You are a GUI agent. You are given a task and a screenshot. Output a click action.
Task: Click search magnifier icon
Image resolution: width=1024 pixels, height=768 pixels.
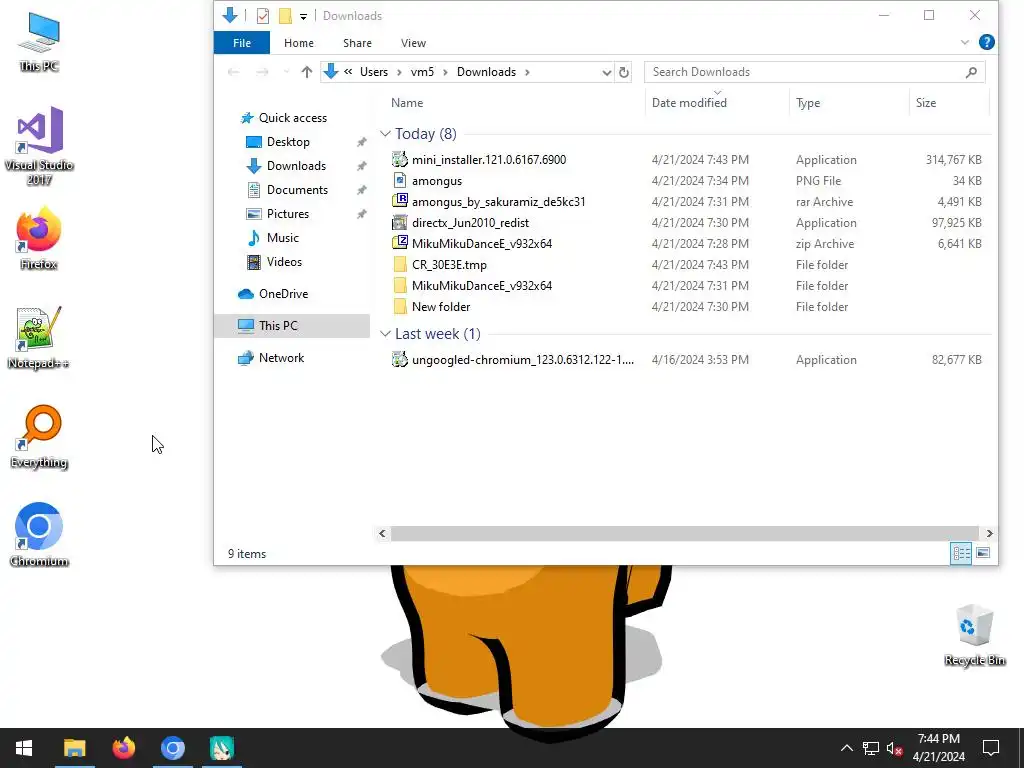pos(971,72)
